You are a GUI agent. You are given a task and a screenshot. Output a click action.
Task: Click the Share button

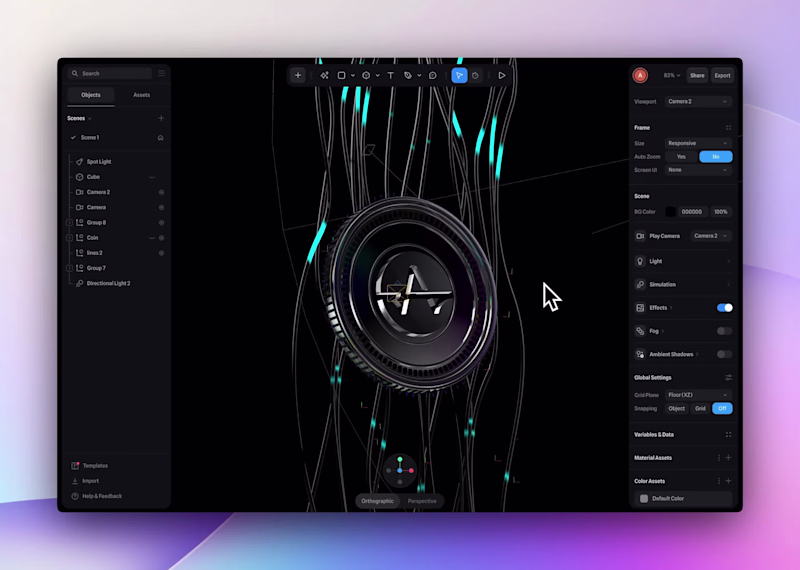697,76
